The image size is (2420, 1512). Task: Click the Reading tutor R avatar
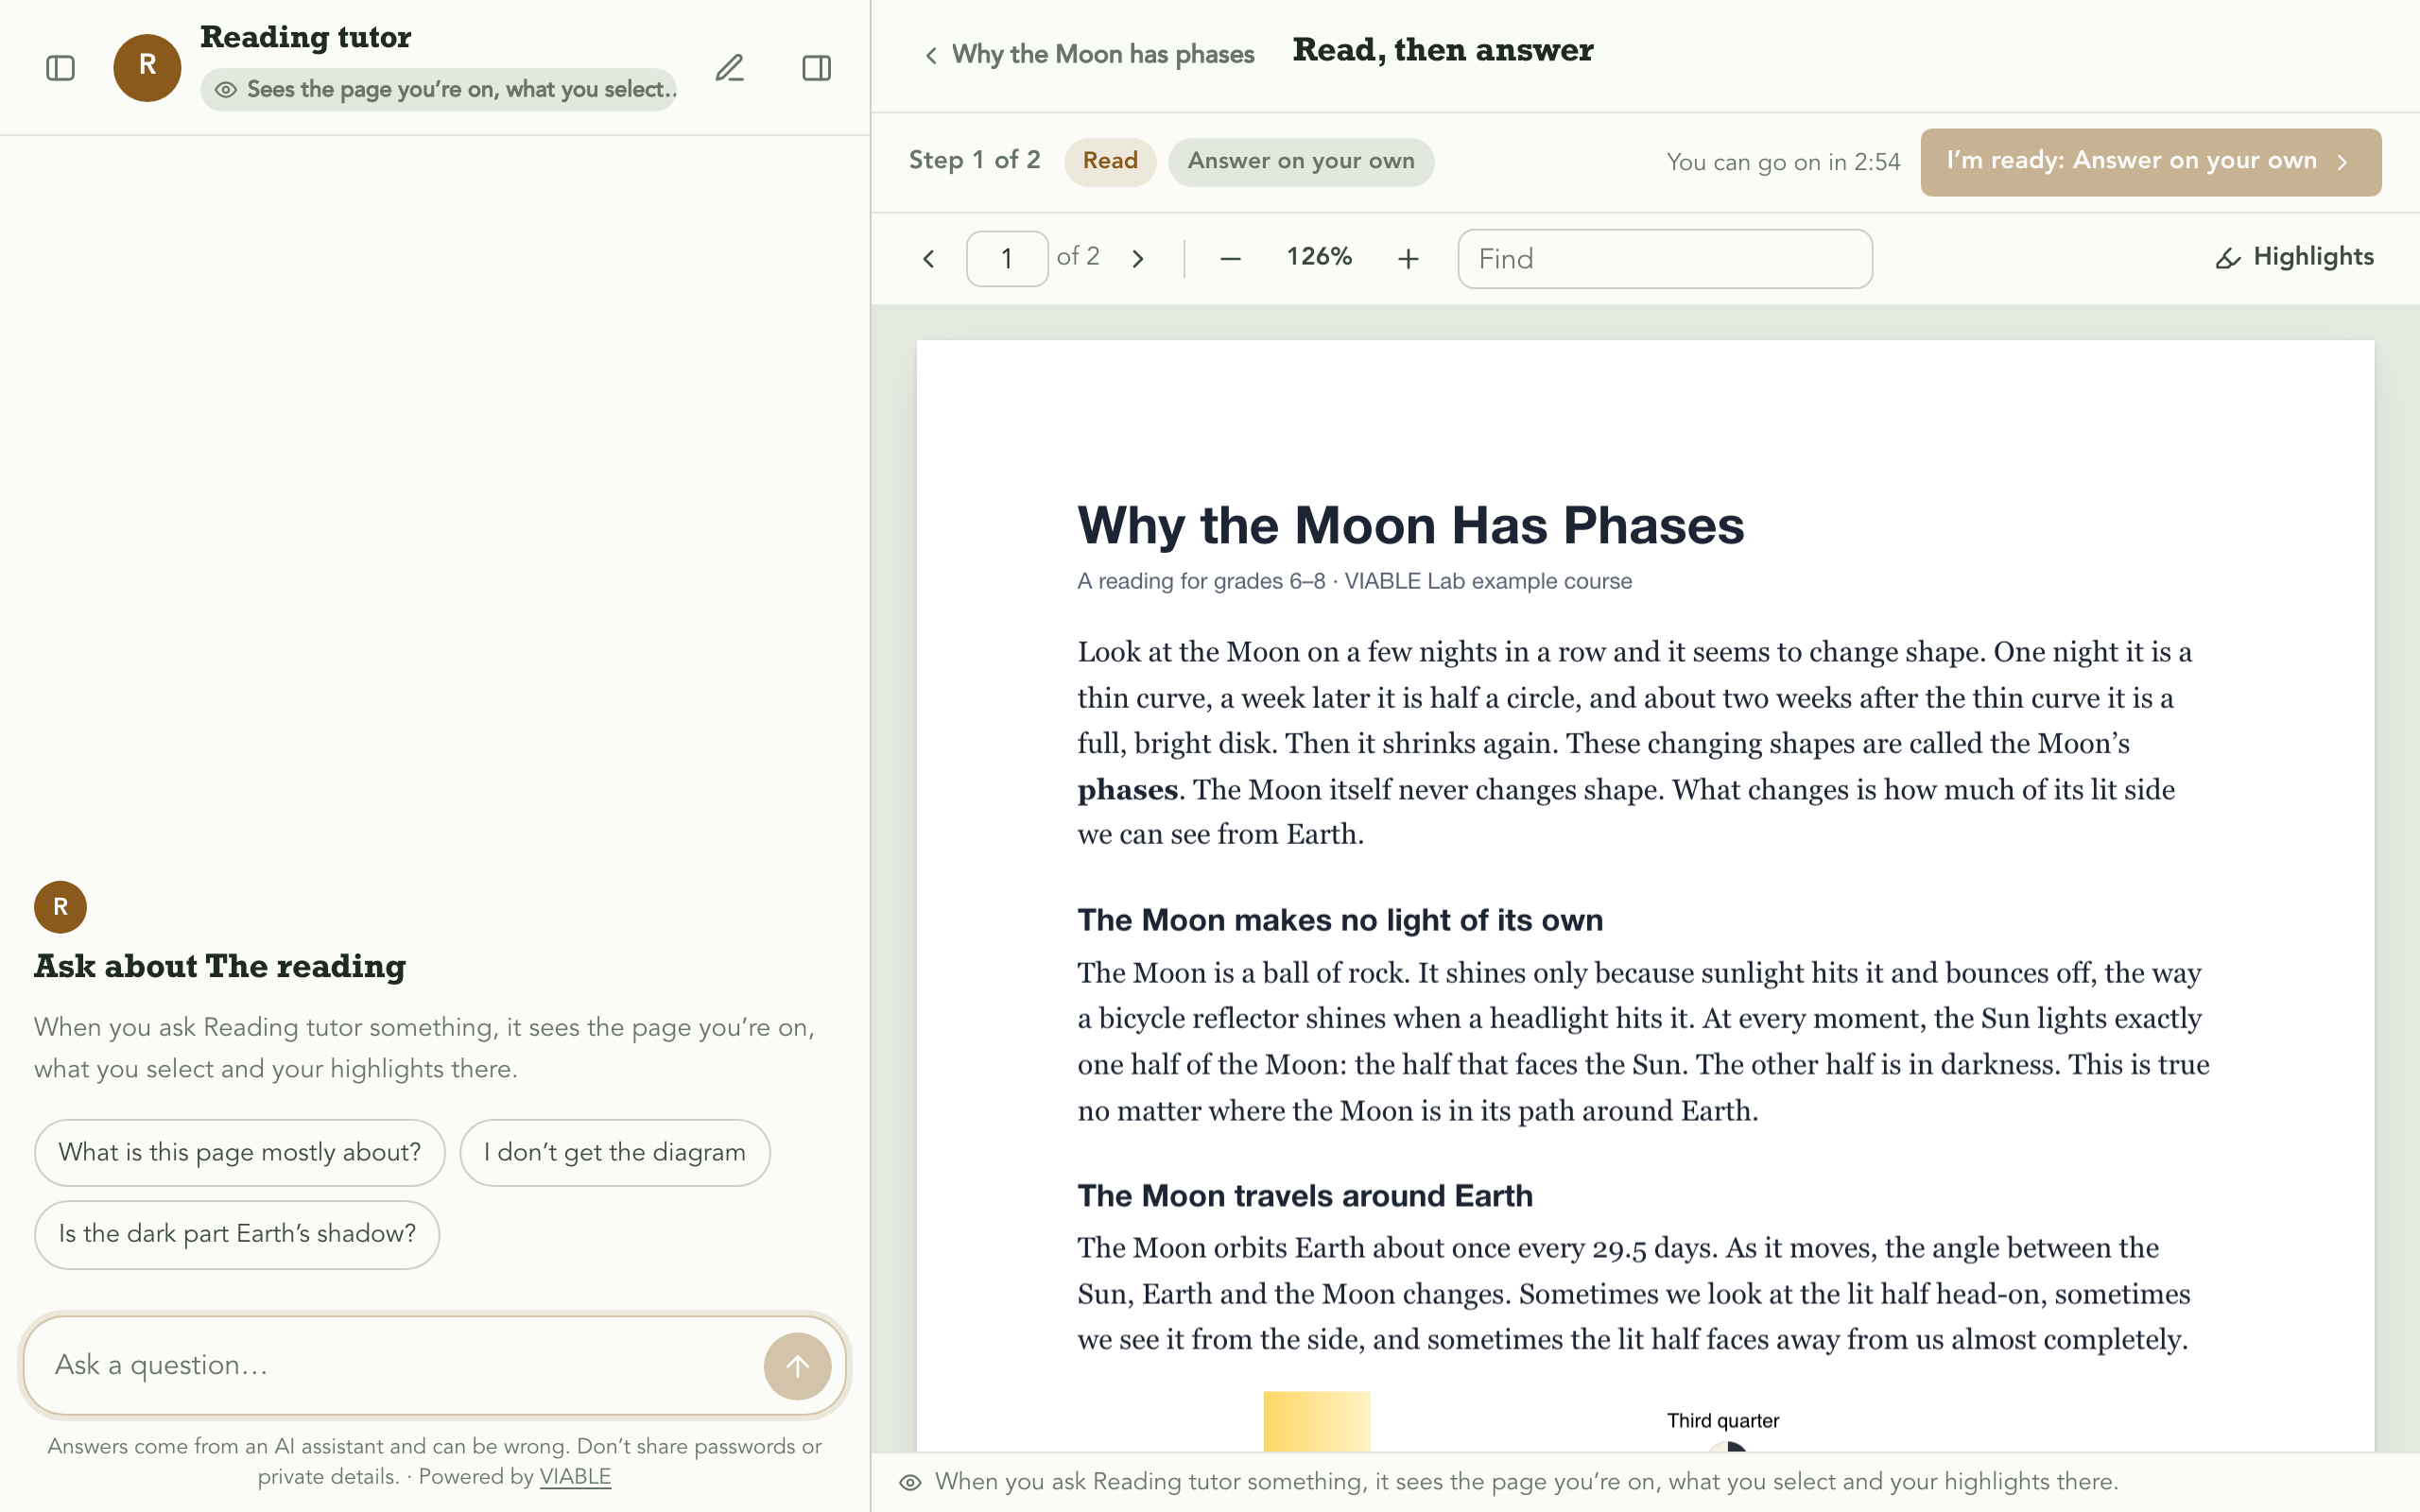click(x=147, y=67)
